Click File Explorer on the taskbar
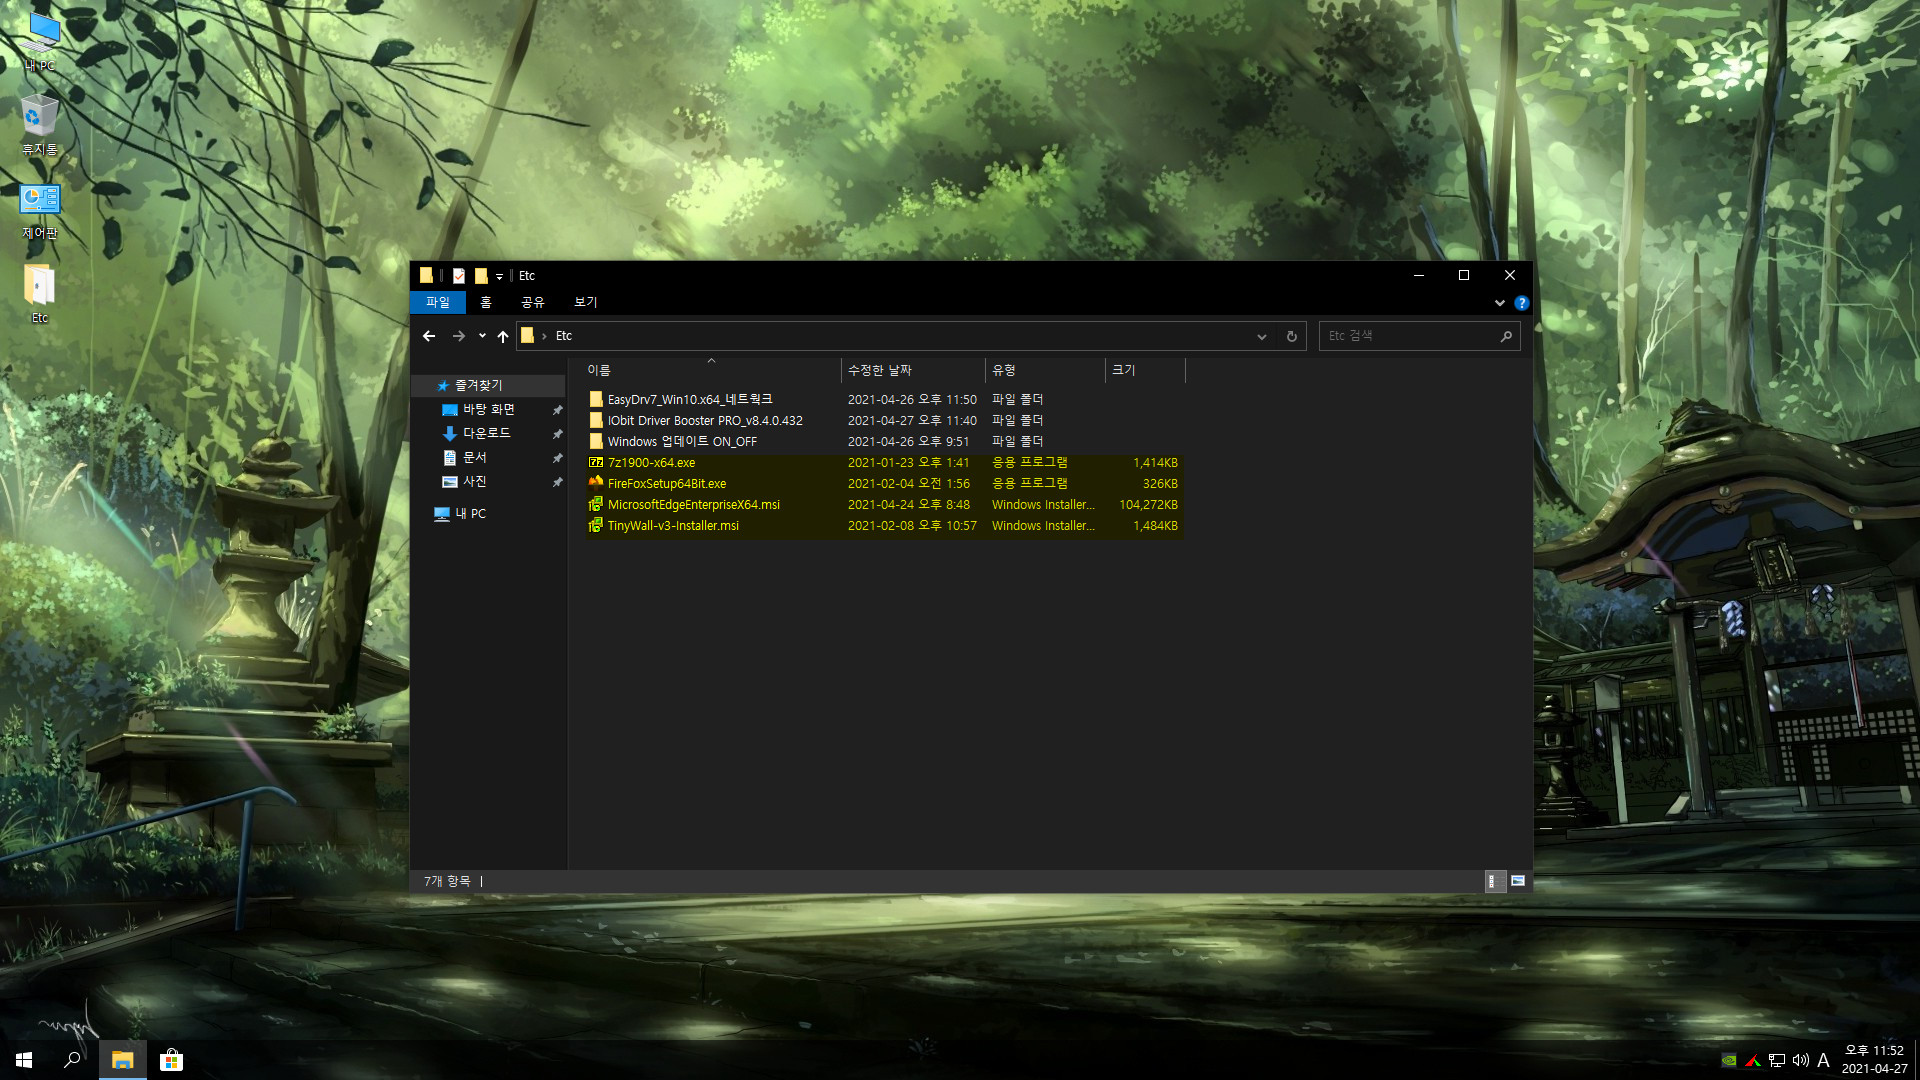 (x=123, y=1060)
